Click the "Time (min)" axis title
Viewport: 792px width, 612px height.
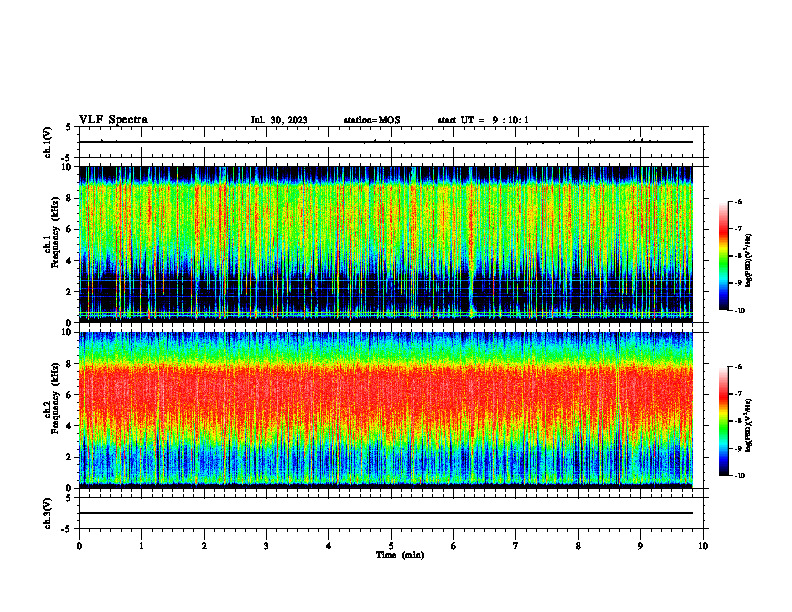point(400,555)
